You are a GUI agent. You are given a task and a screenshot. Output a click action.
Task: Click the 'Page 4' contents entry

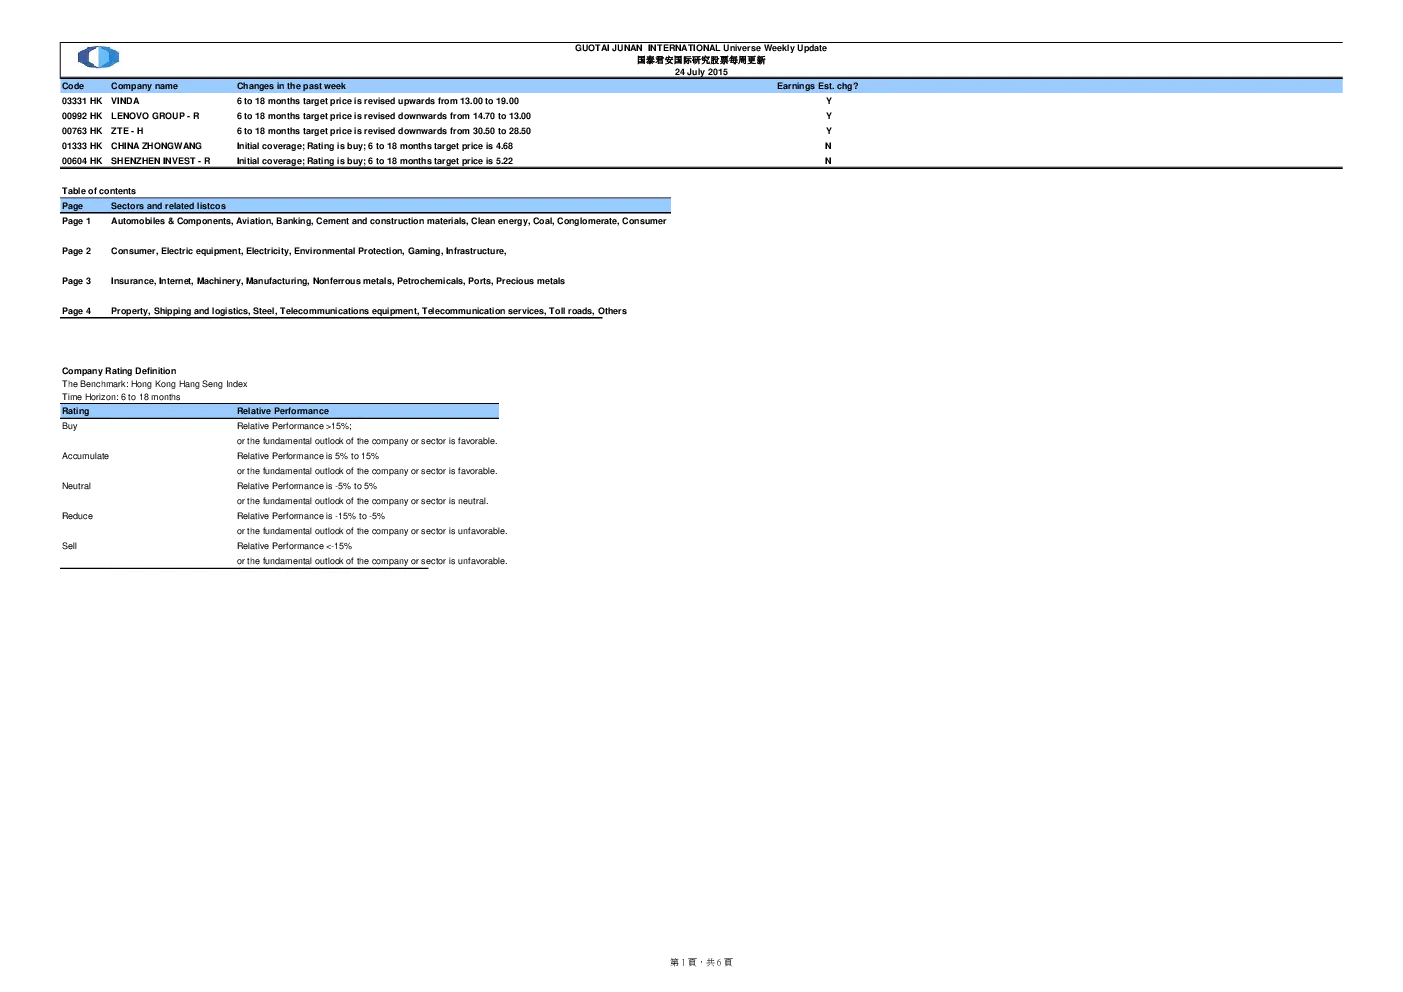point(76,311)
